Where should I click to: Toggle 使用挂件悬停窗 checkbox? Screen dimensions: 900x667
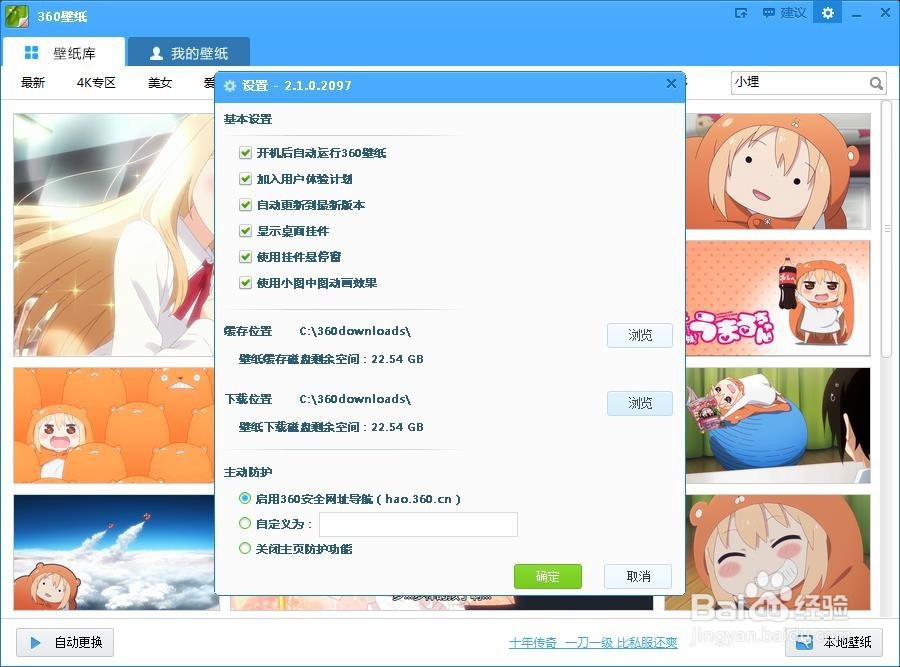[x=245, y=257]
